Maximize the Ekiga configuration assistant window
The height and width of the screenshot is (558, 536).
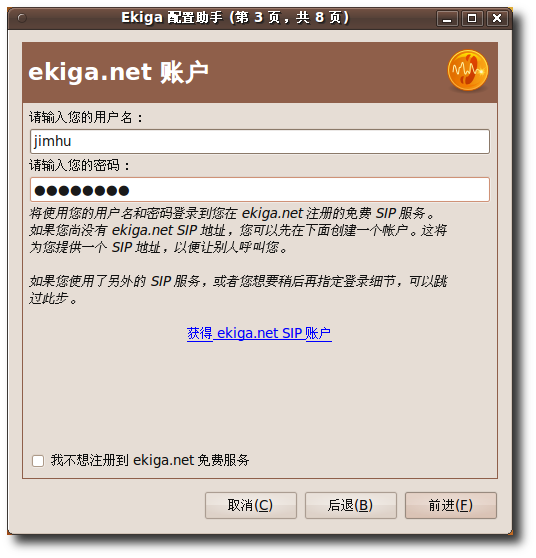click(x=472, y=18)
